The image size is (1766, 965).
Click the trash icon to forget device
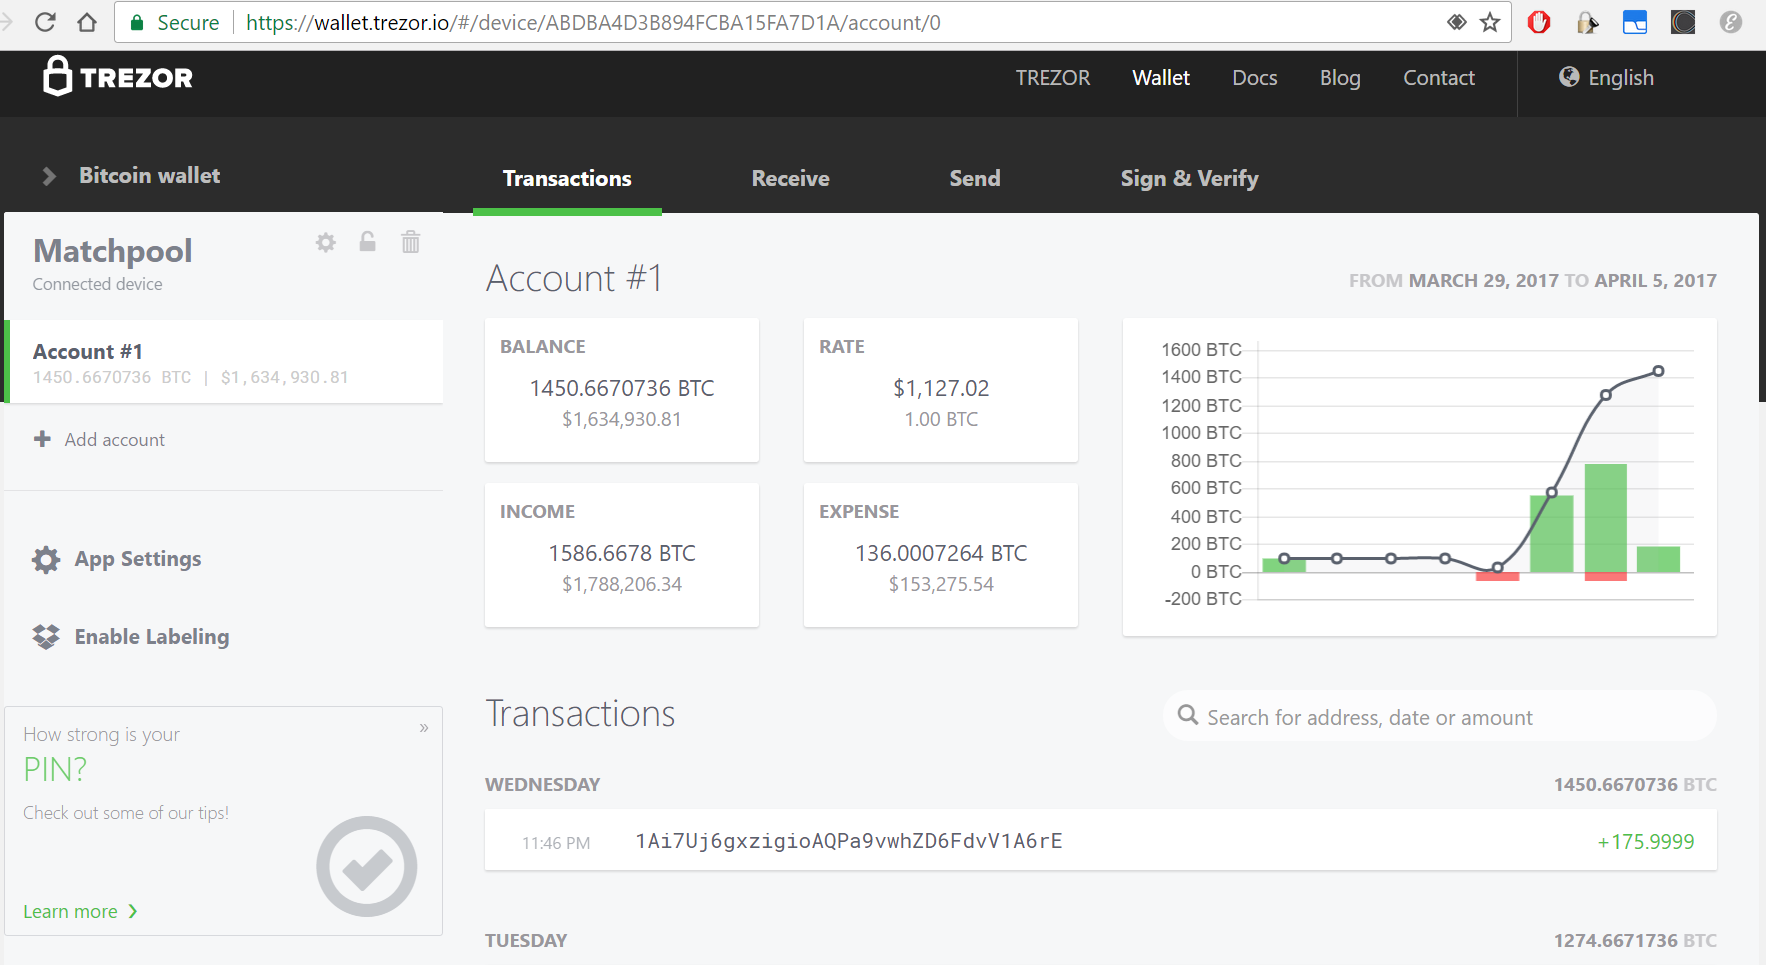pos(411,242)
